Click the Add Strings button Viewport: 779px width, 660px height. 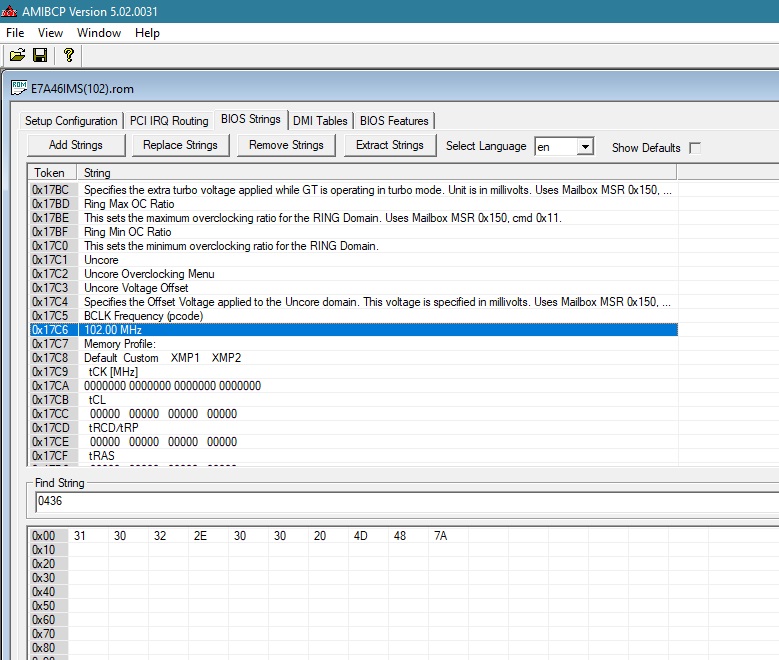point(76,145)
